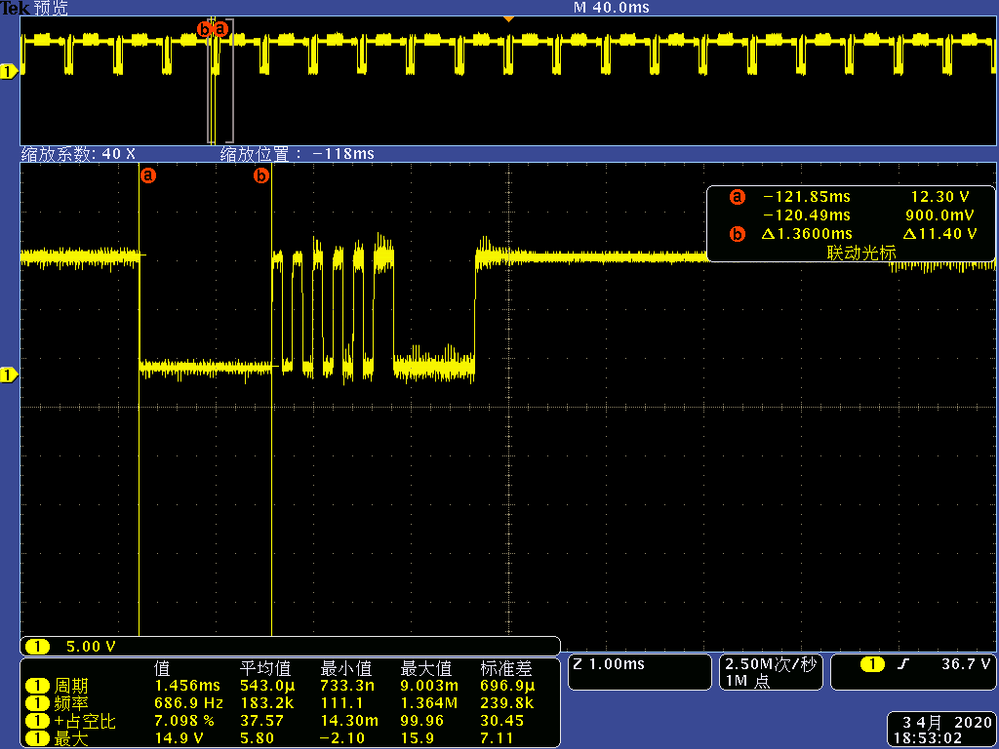This screenshot has width=999, height=749.
Task: Click cursor a marker in the overview strip
Action: coord(220,29)
